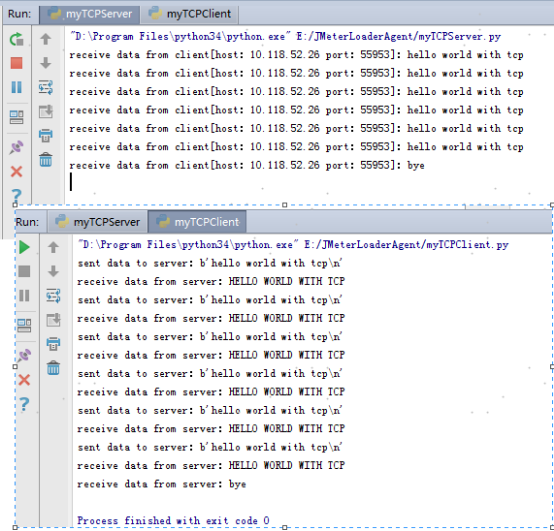
Task: Place cursor on 'Process finished with exit code 0'
Action: pyautogui.click(x=173, y=520)
